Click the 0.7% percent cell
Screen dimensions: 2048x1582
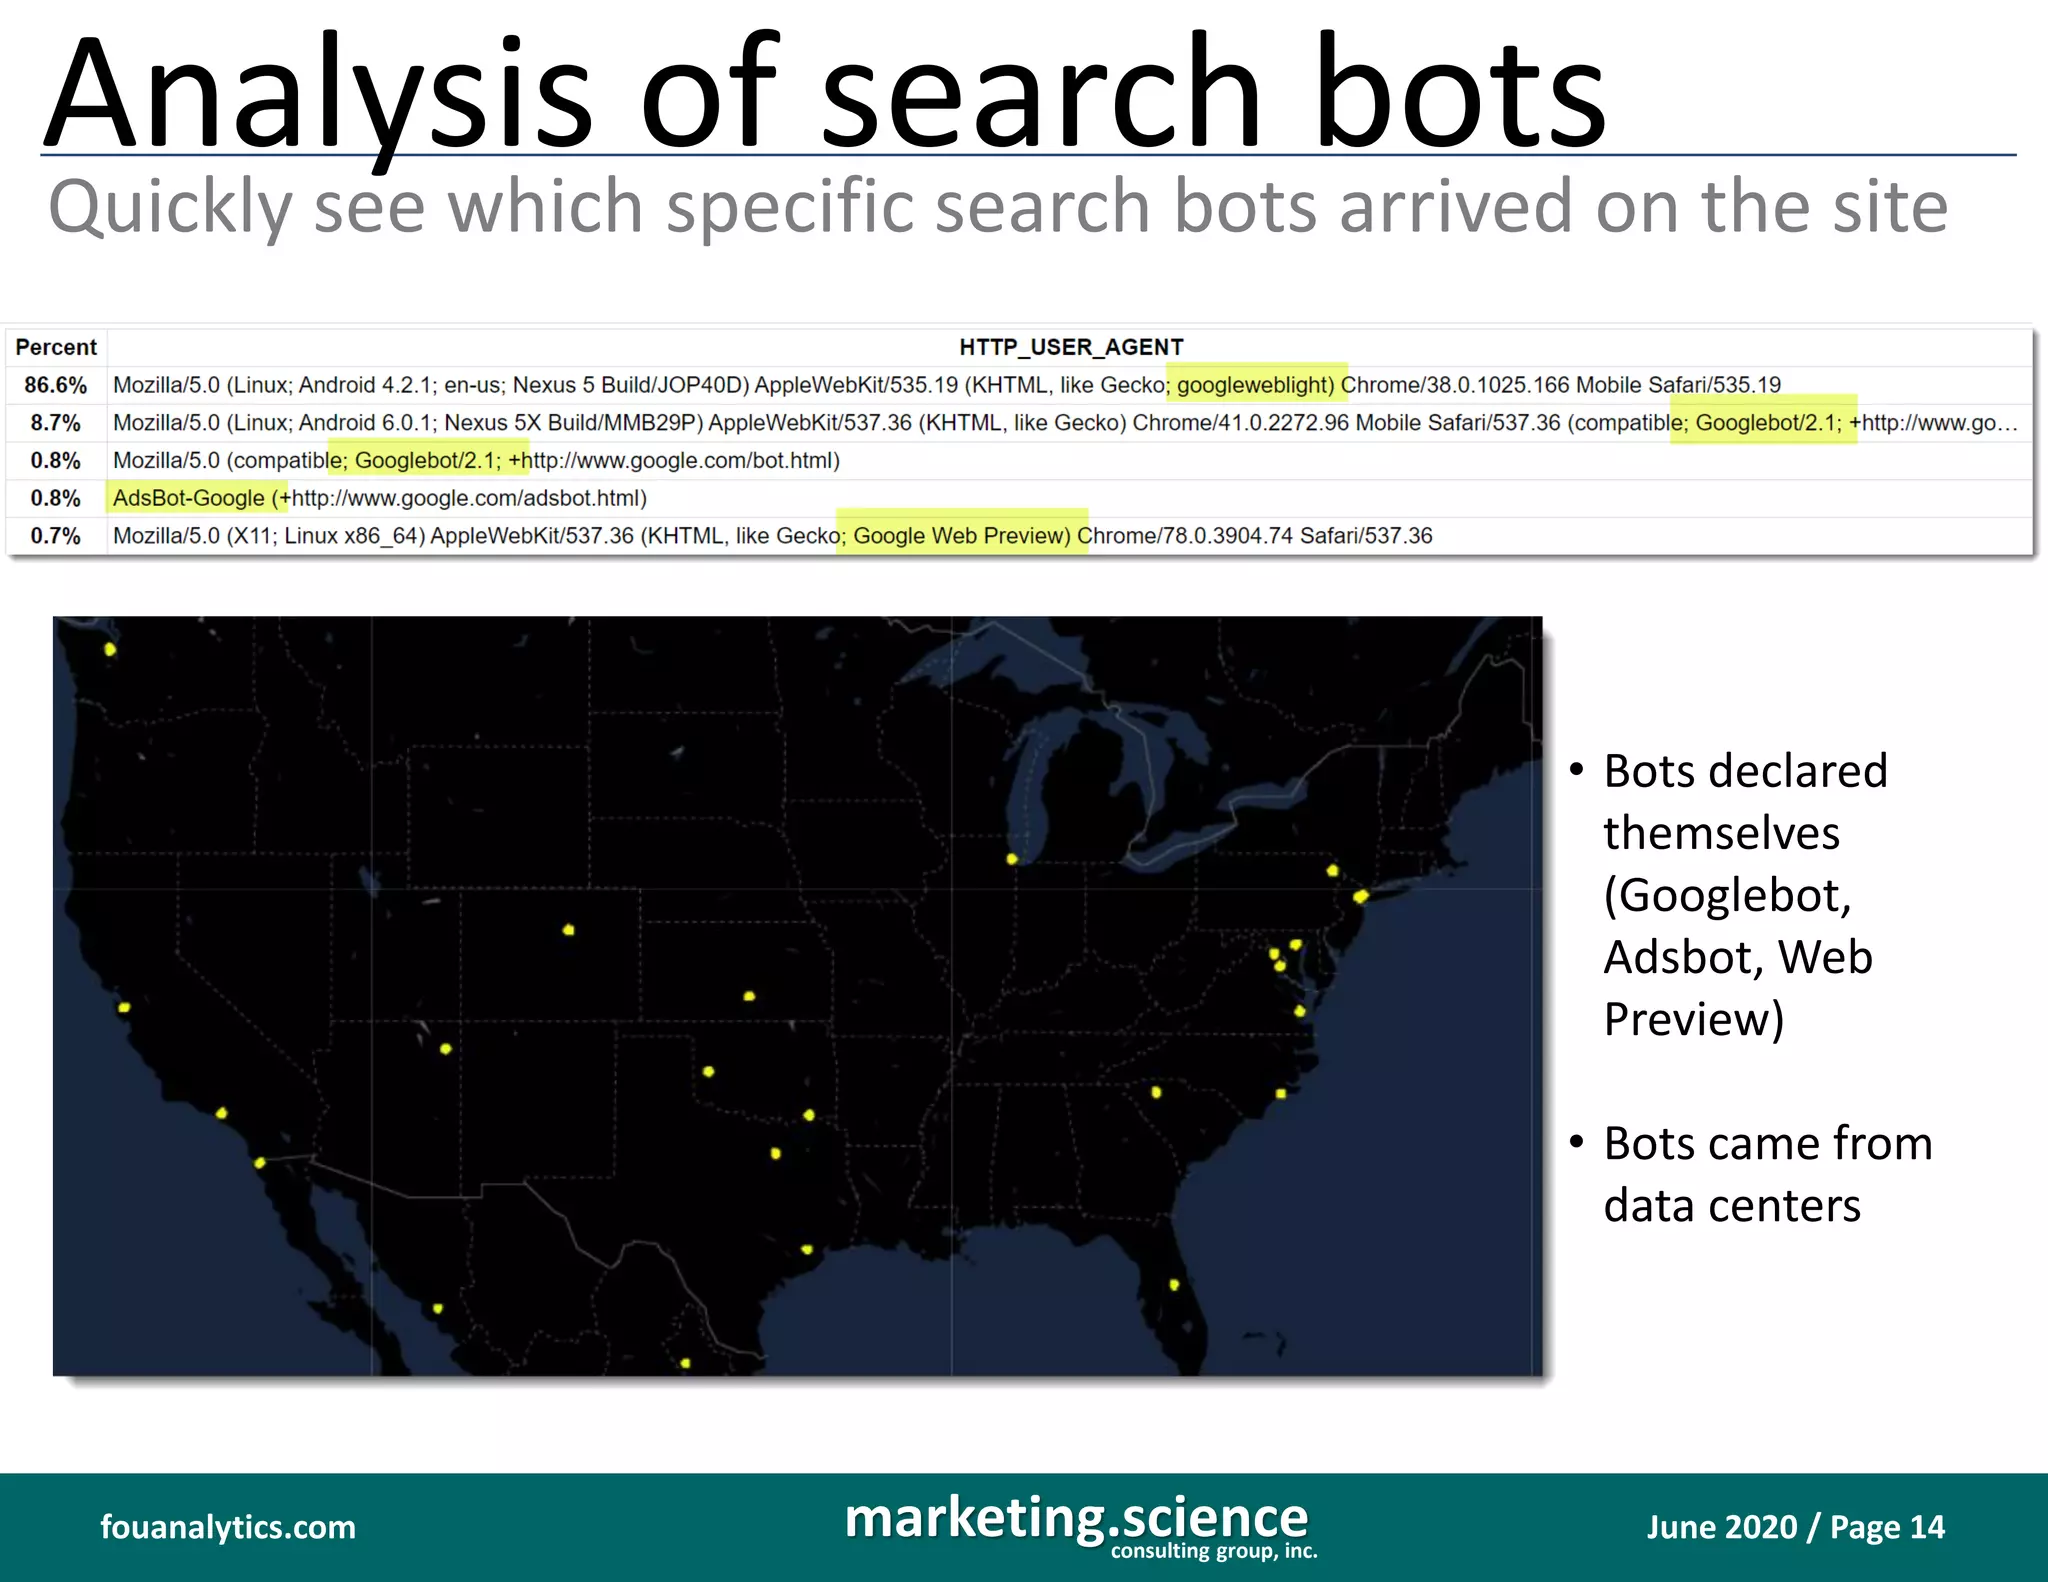[56, 536]
